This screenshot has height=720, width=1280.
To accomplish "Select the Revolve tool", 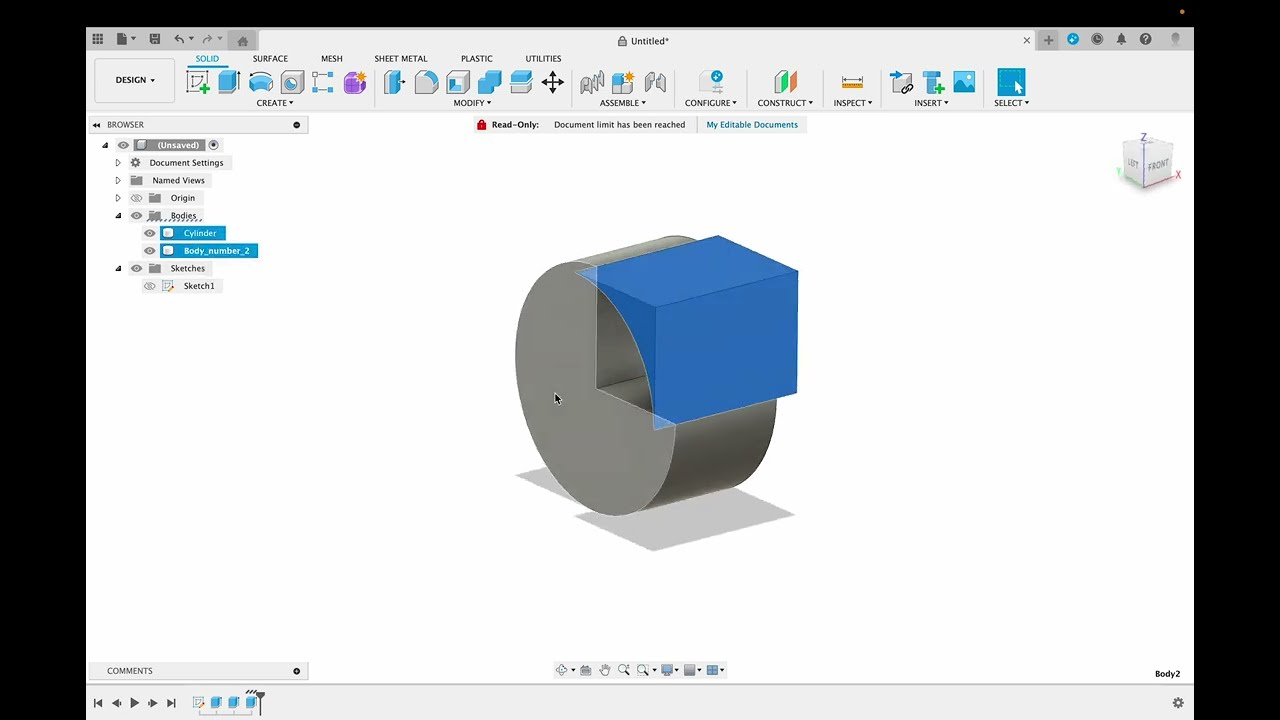I will 260,82.
